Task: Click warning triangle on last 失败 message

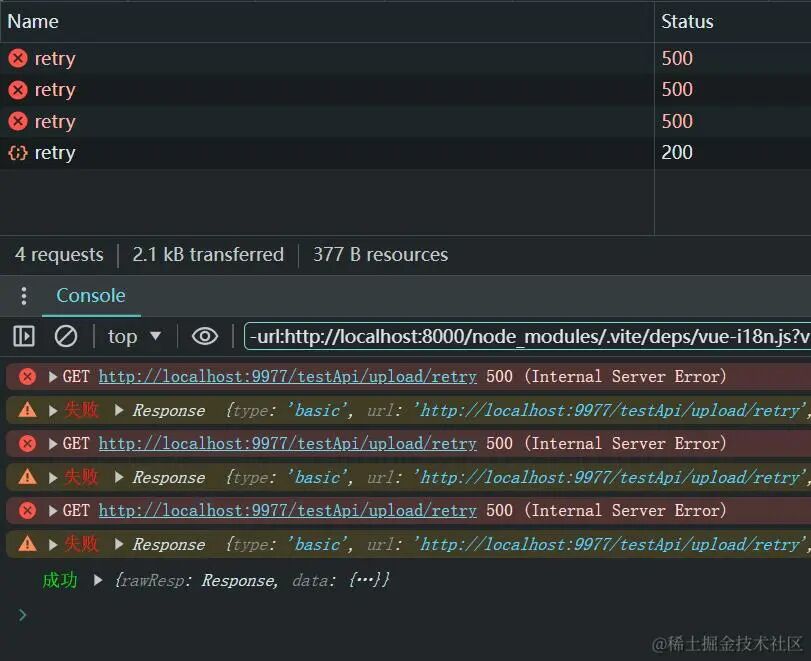Action: click(27, 544)
